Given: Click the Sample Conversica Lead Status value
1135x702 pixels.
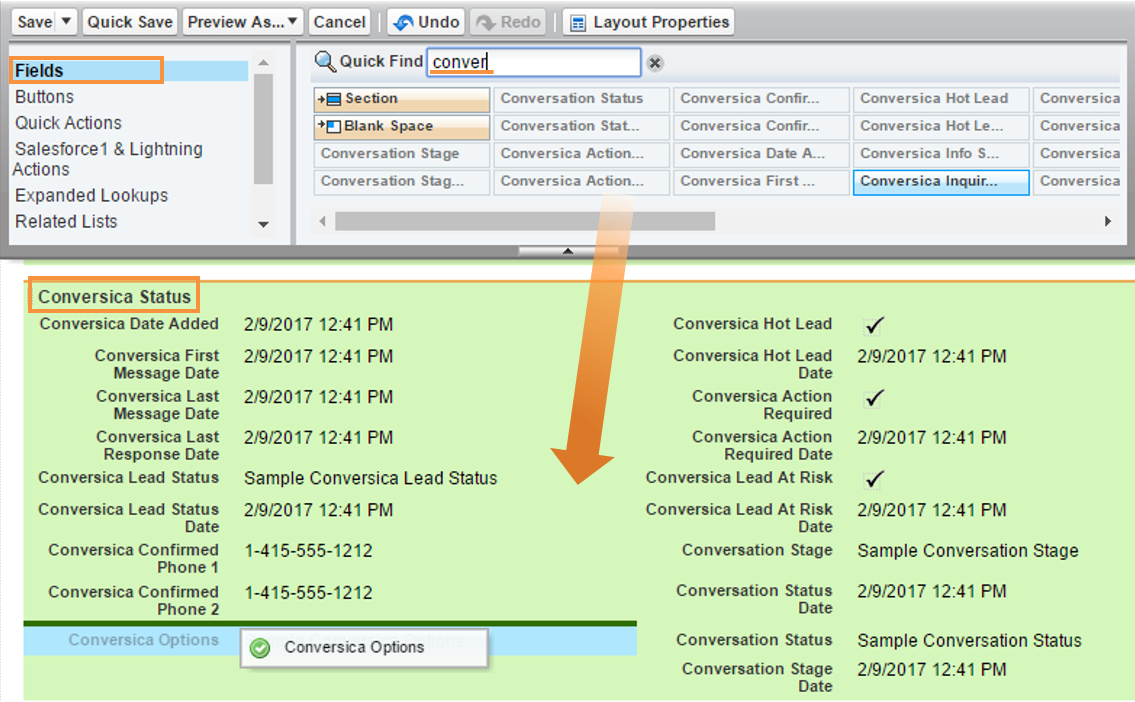Looking at the screenshot, I should click(x=371, y=478).
